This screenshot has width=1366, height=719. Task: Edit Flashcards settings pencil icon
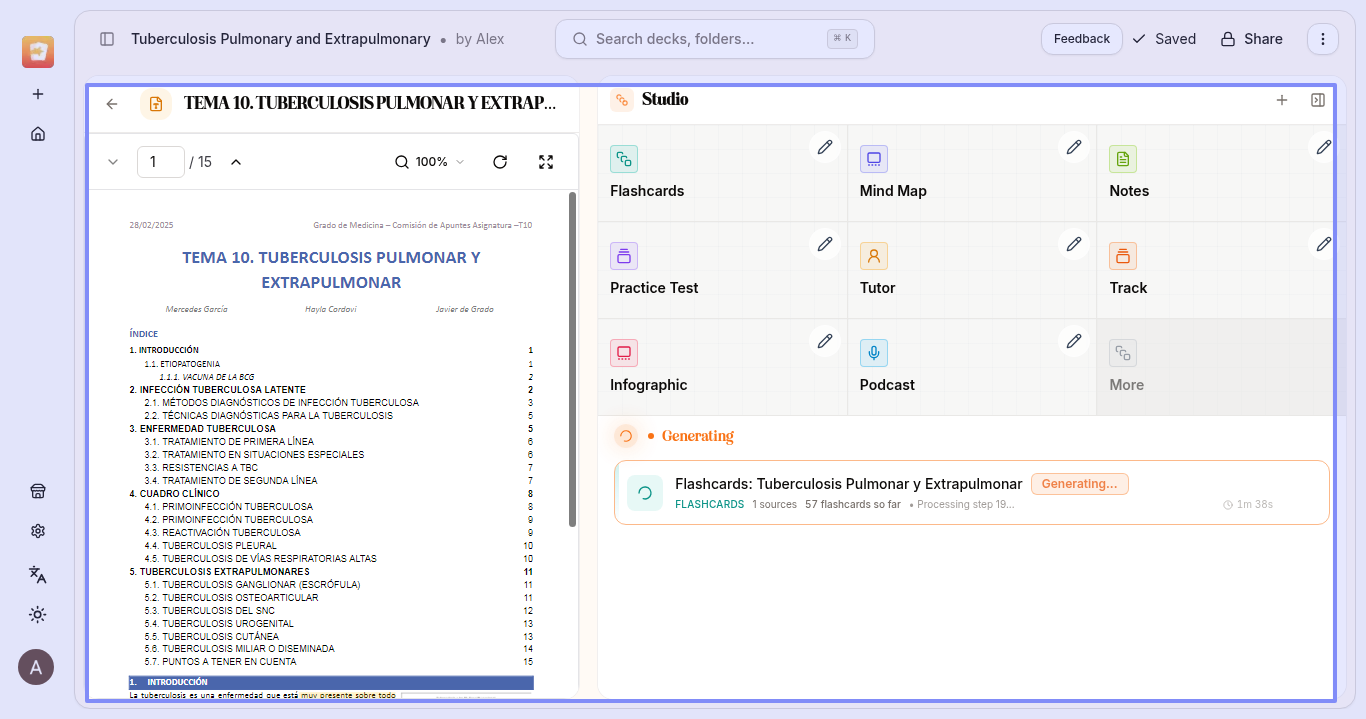click(824, 147)
